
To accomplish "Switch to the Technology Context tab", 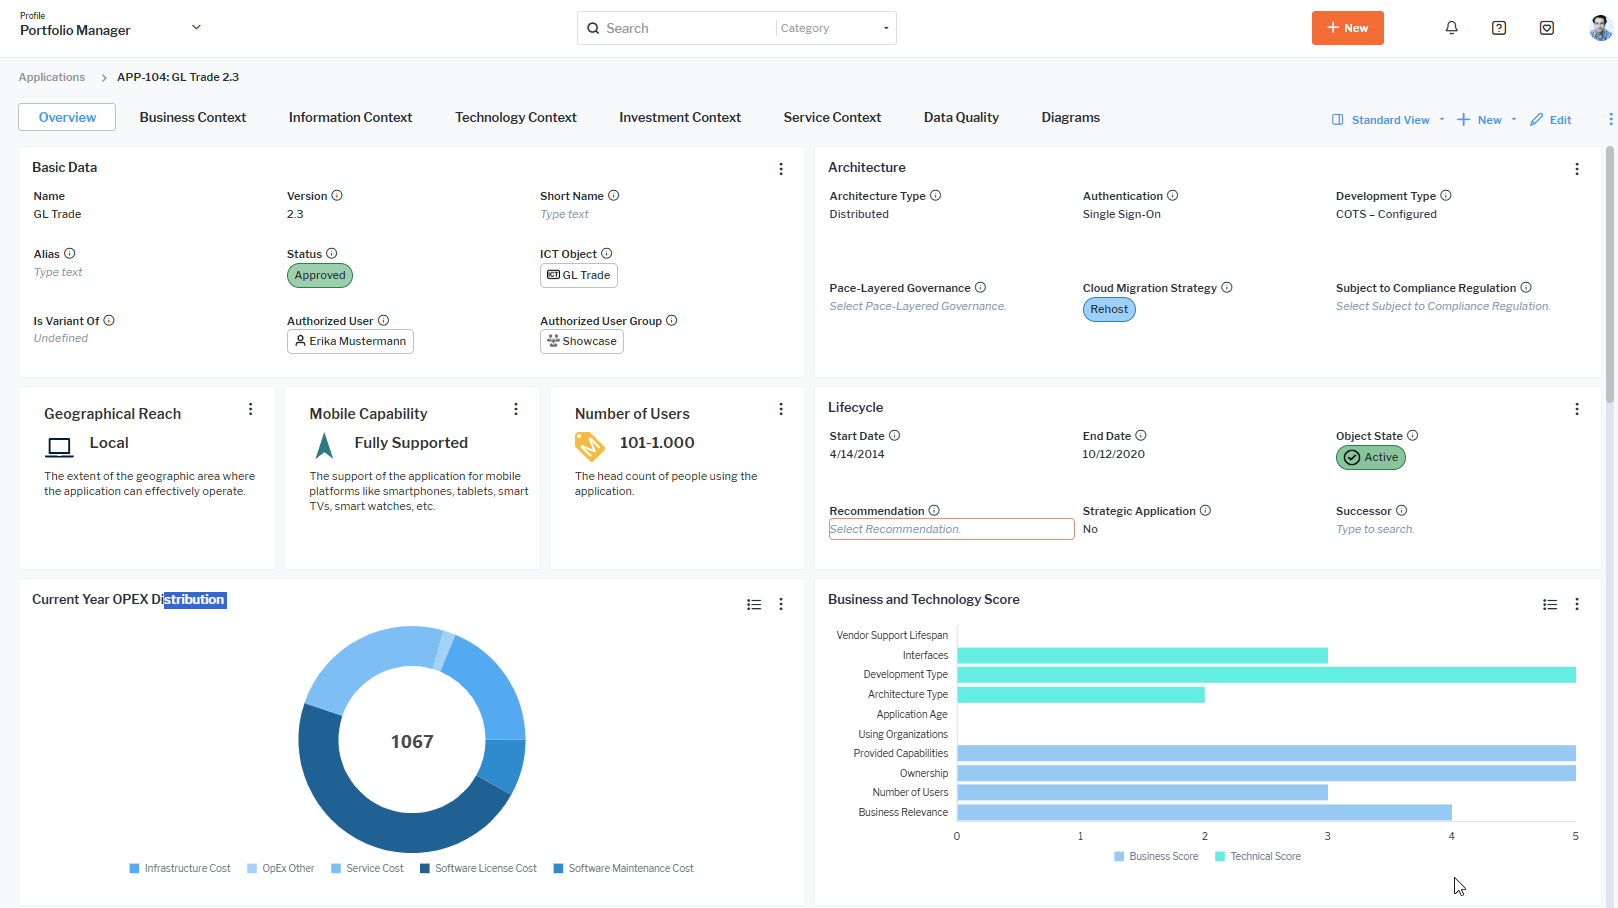I will pos(515,117).
